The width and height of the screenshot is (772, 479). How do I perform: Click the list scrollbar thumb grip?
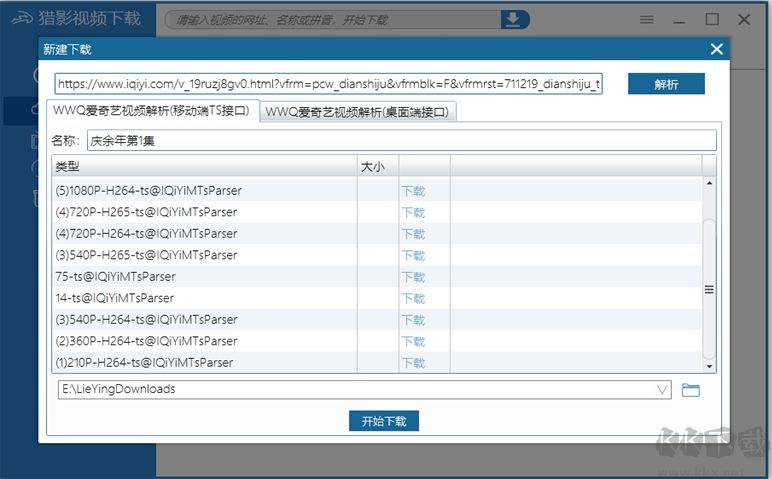[709, 289]
